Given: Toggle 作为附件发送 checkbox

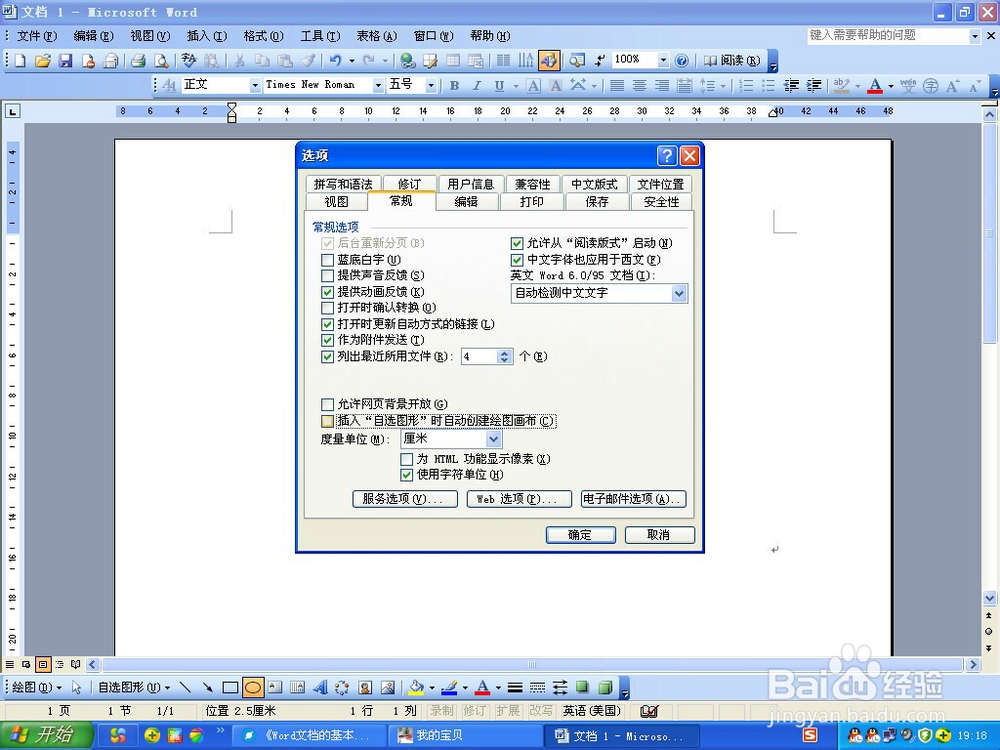Looking at the screenshot, I should [328, 341].
